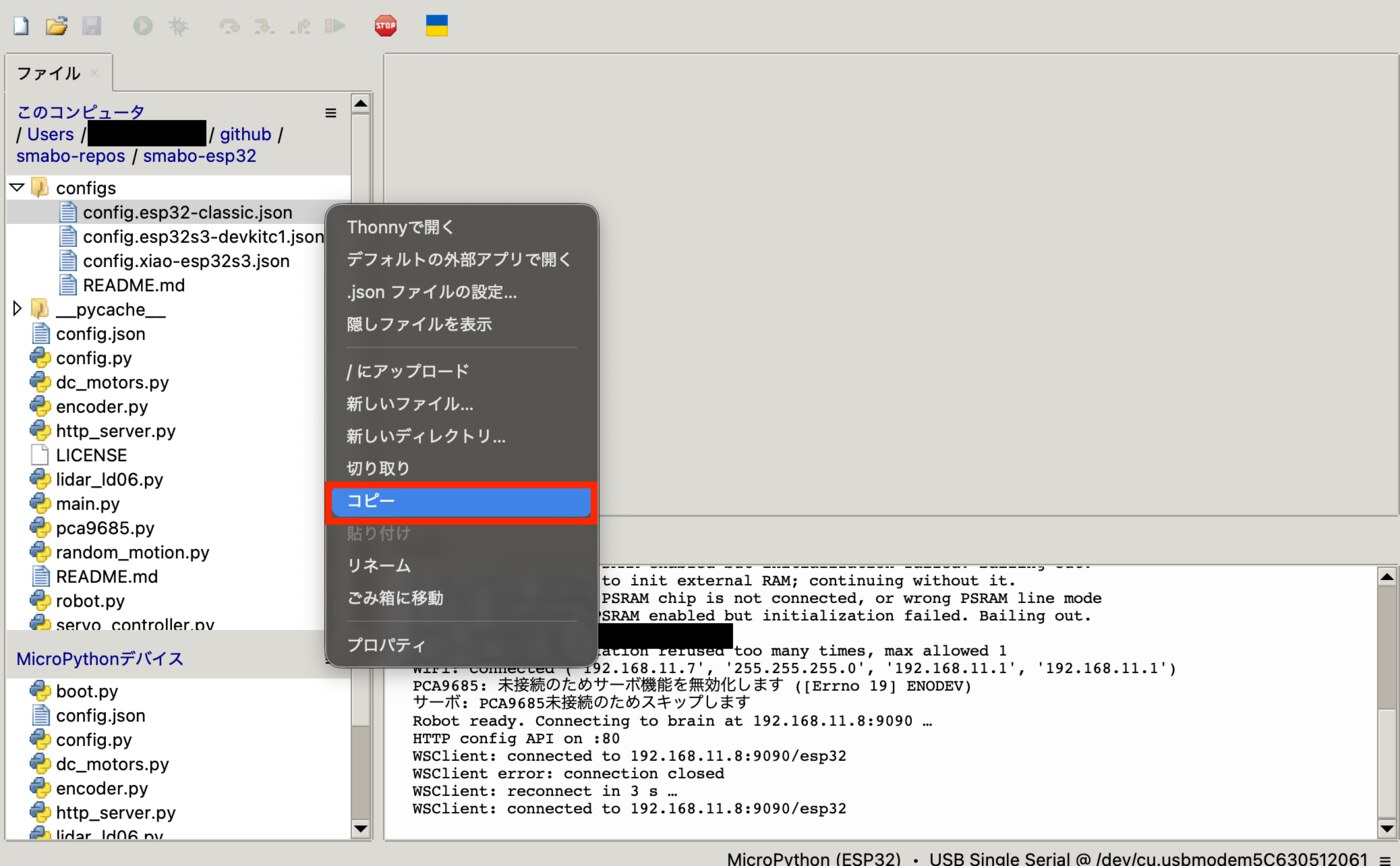Image resolution: width=1400 pixels, height=866 pixels.
Task: Click the Resume toolbar icon
Action: pyautogui.click(x=335, y=26)
